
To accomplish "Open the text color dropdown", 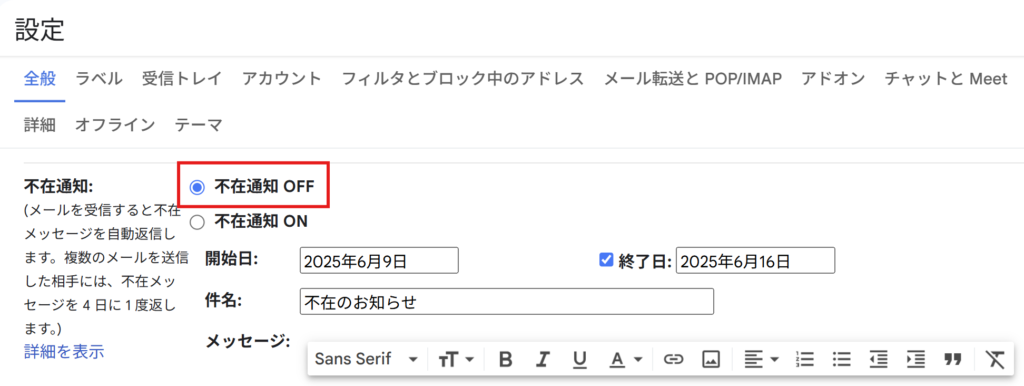I will (626, 359).
